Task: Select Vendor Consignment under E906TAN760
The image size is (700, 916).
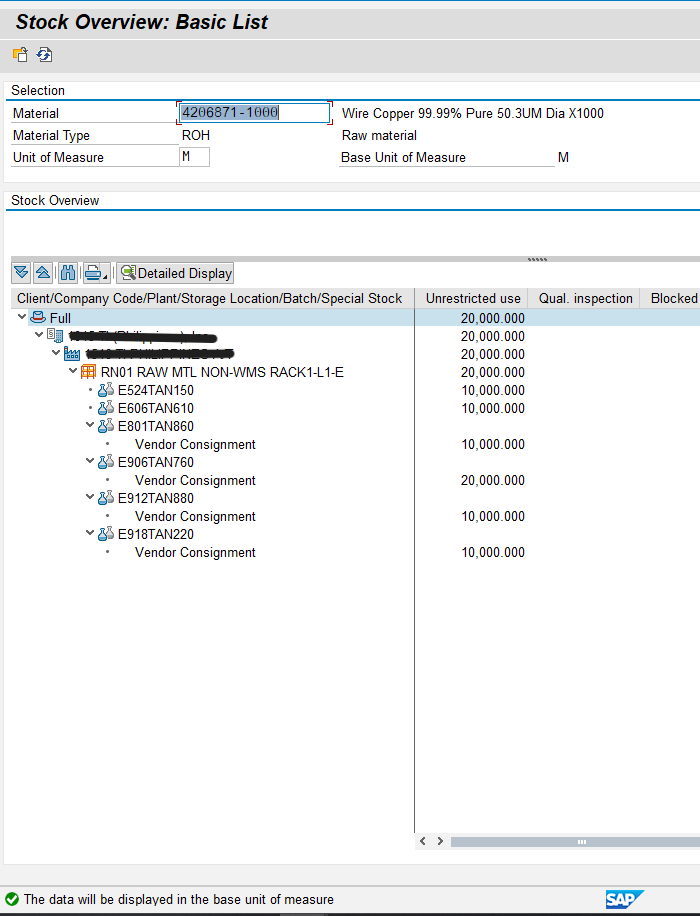Action: tap(195, 480)
